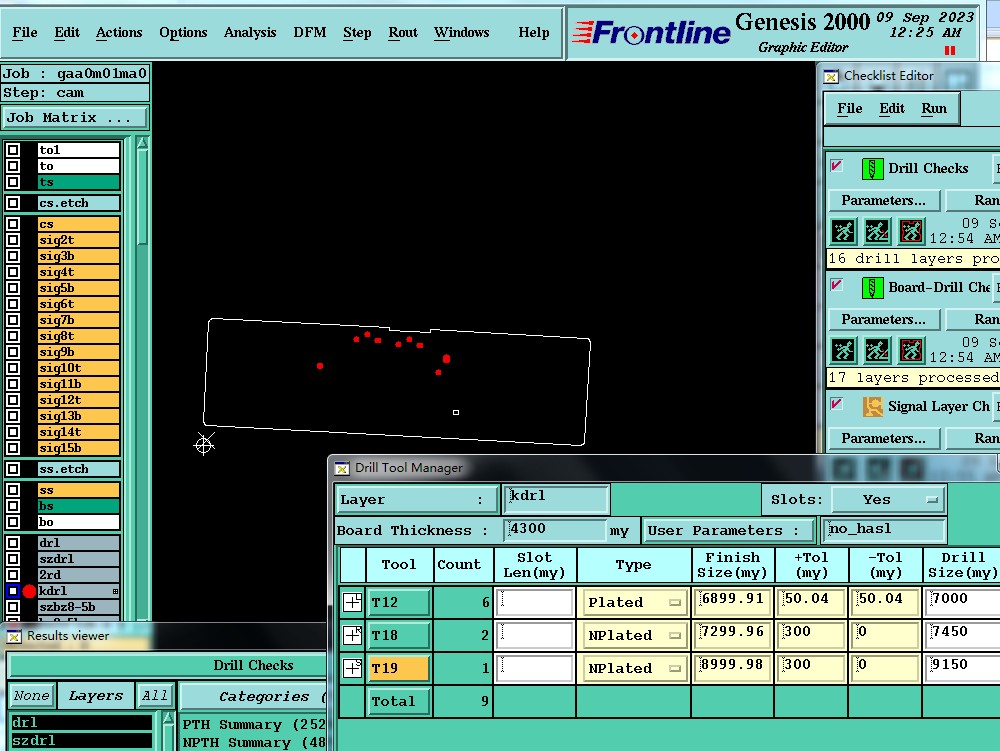Select the T19 tool button
Viewport: 1000px width, 751px height.
(399, 668)
